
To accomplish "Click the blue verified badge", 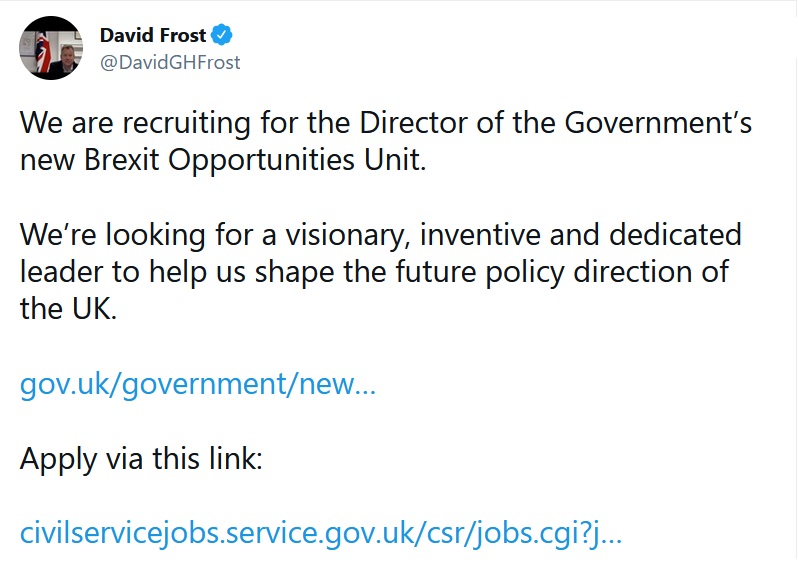I will point(223,36).
